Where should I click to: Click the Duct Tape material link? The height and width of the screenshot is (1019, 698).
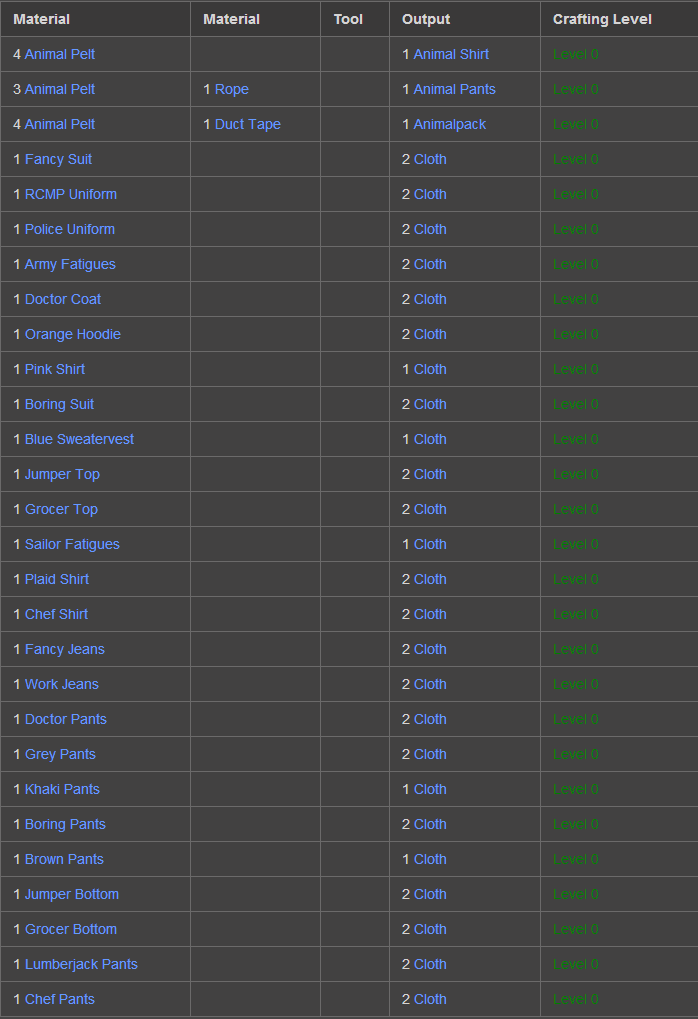point(248,125)
